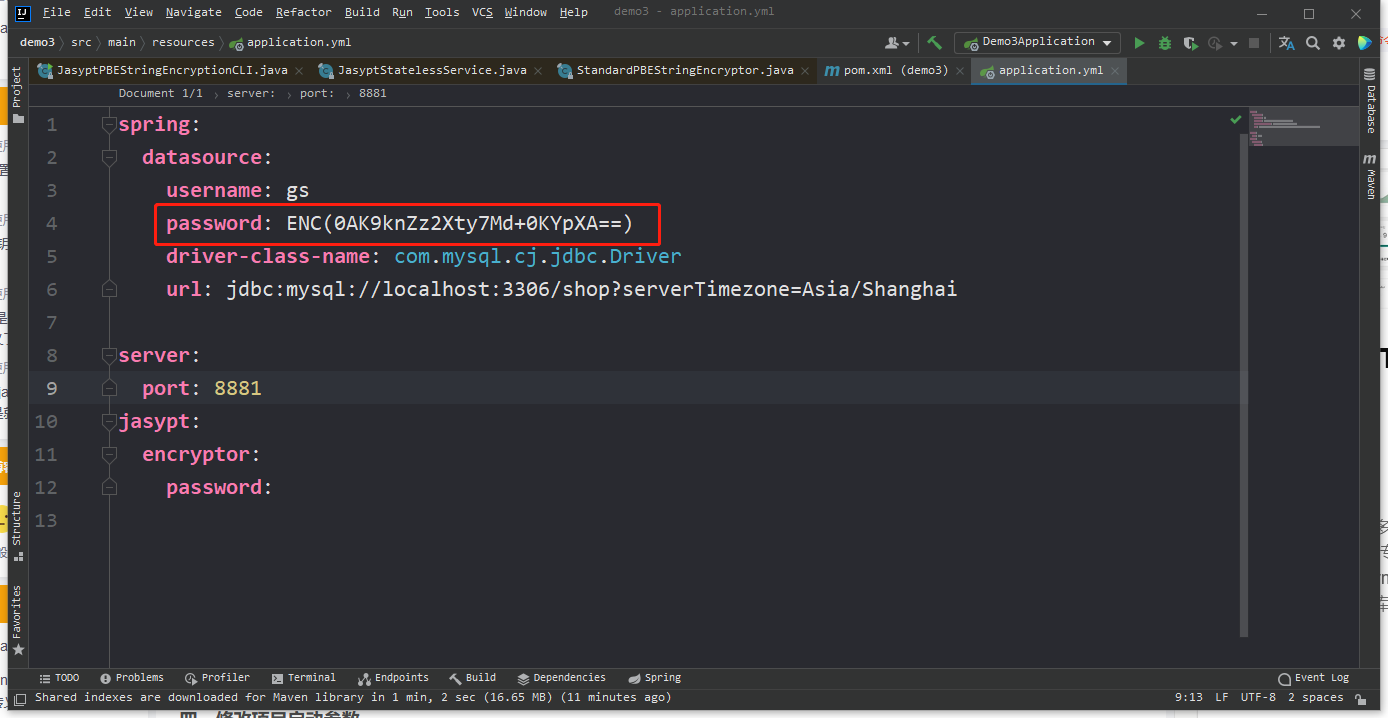The image size is (1388, 718).
Task: Open the Database tool window
Action: (x=1370, y=103)
